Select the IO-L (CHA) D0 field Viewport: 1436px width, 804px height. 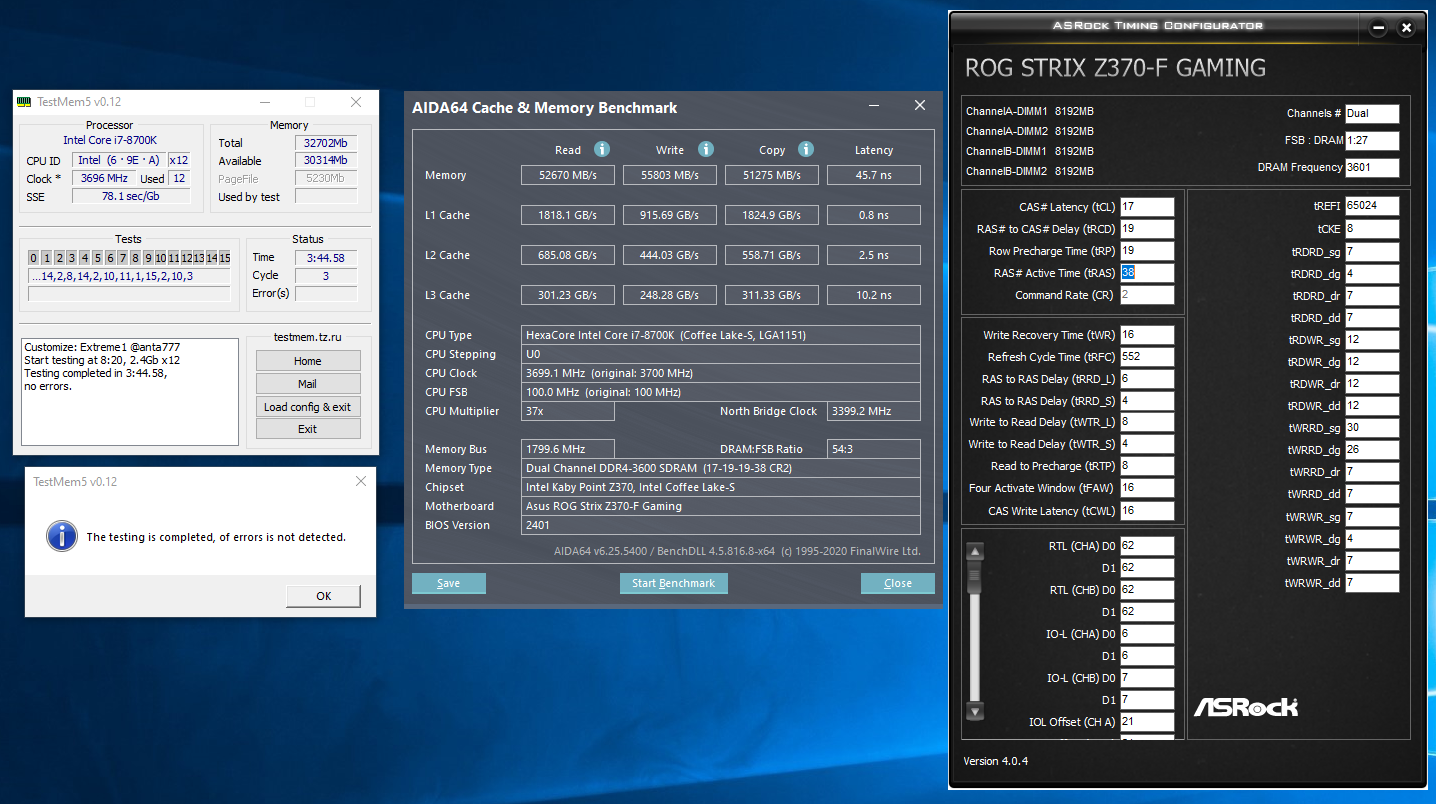[1147, 634]
